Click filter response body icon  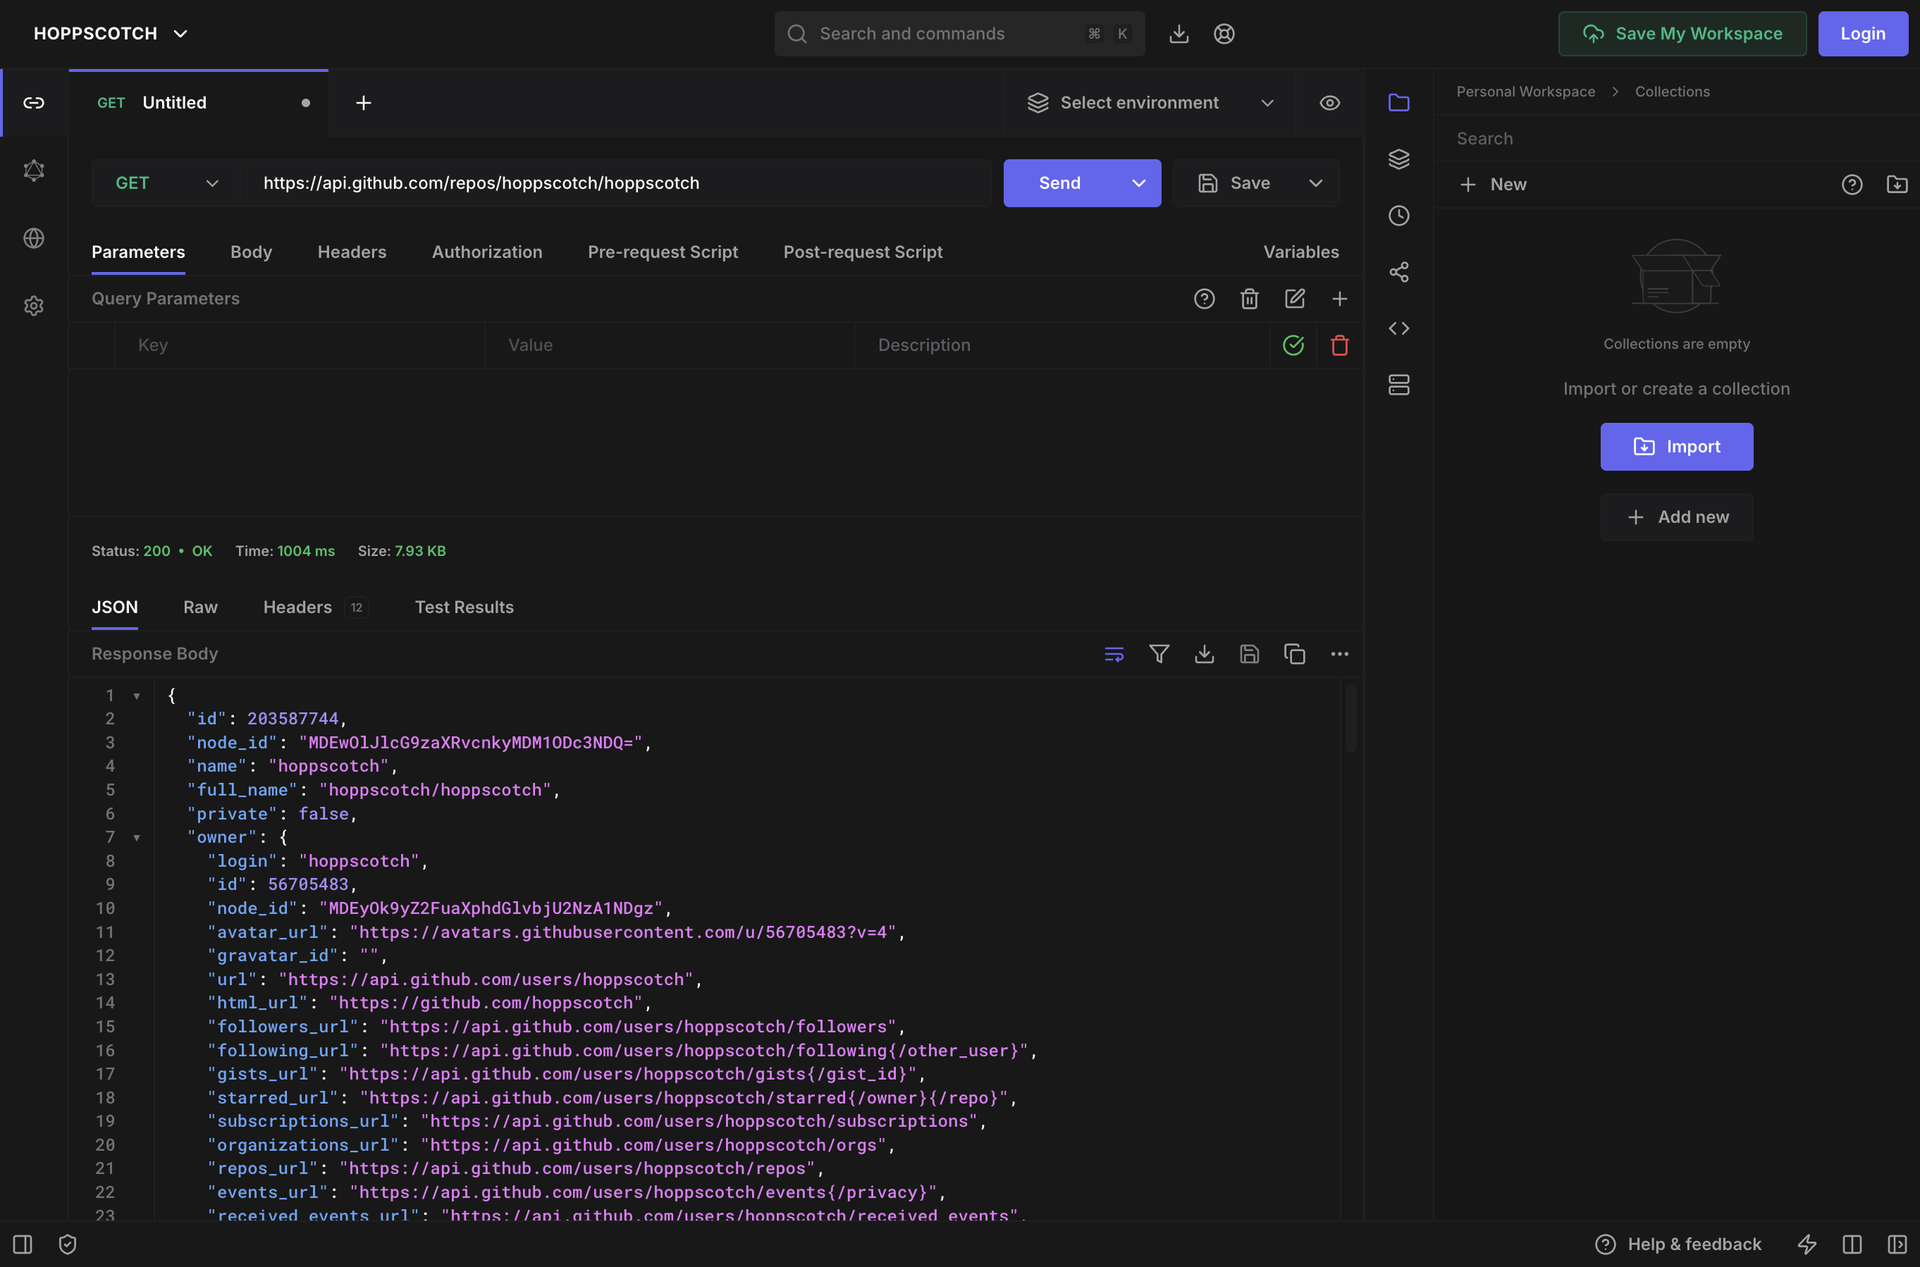pos(1159,654)
